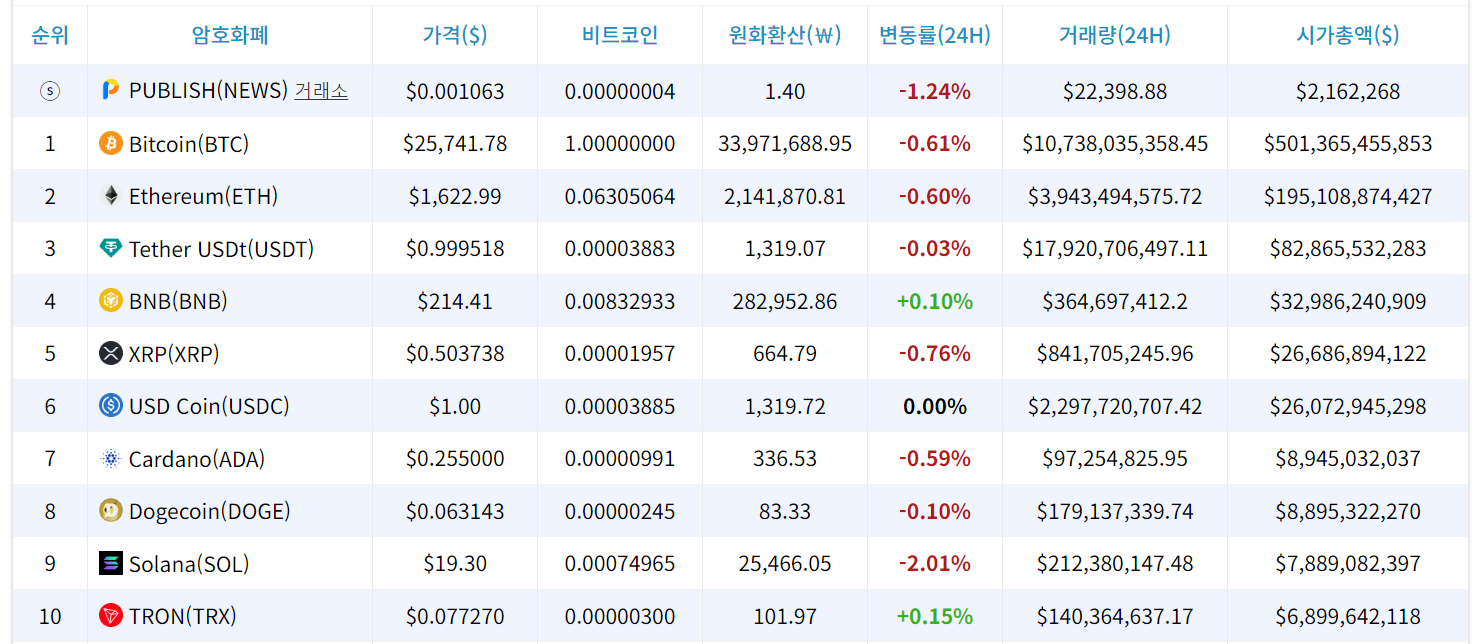
Task: Click Solana bitcoin ratio 0.00074965
Action: [x=620, y=564]
